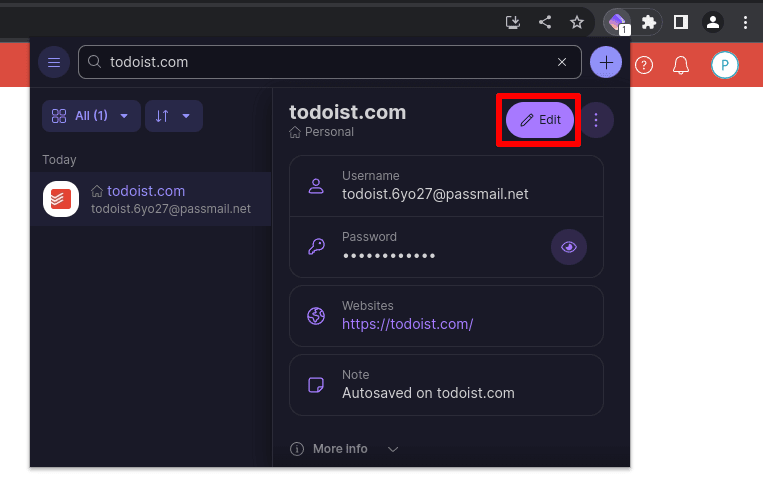The height and width of the screenshot is (488, 763).
Task: Open the sort order dropdown
Action: [x=173, y=116]
